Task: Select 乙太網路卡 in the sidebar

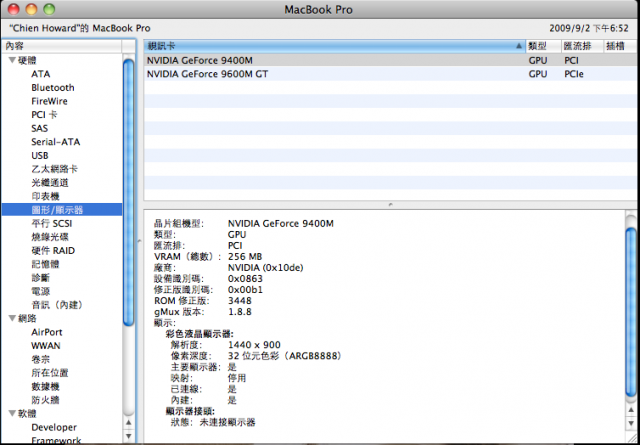Action: (54, 169)
